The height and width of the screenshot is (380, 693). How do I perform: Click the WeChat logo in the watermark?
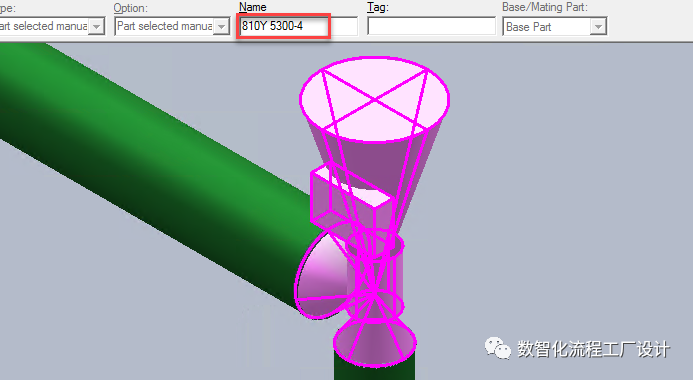[497, 348]
